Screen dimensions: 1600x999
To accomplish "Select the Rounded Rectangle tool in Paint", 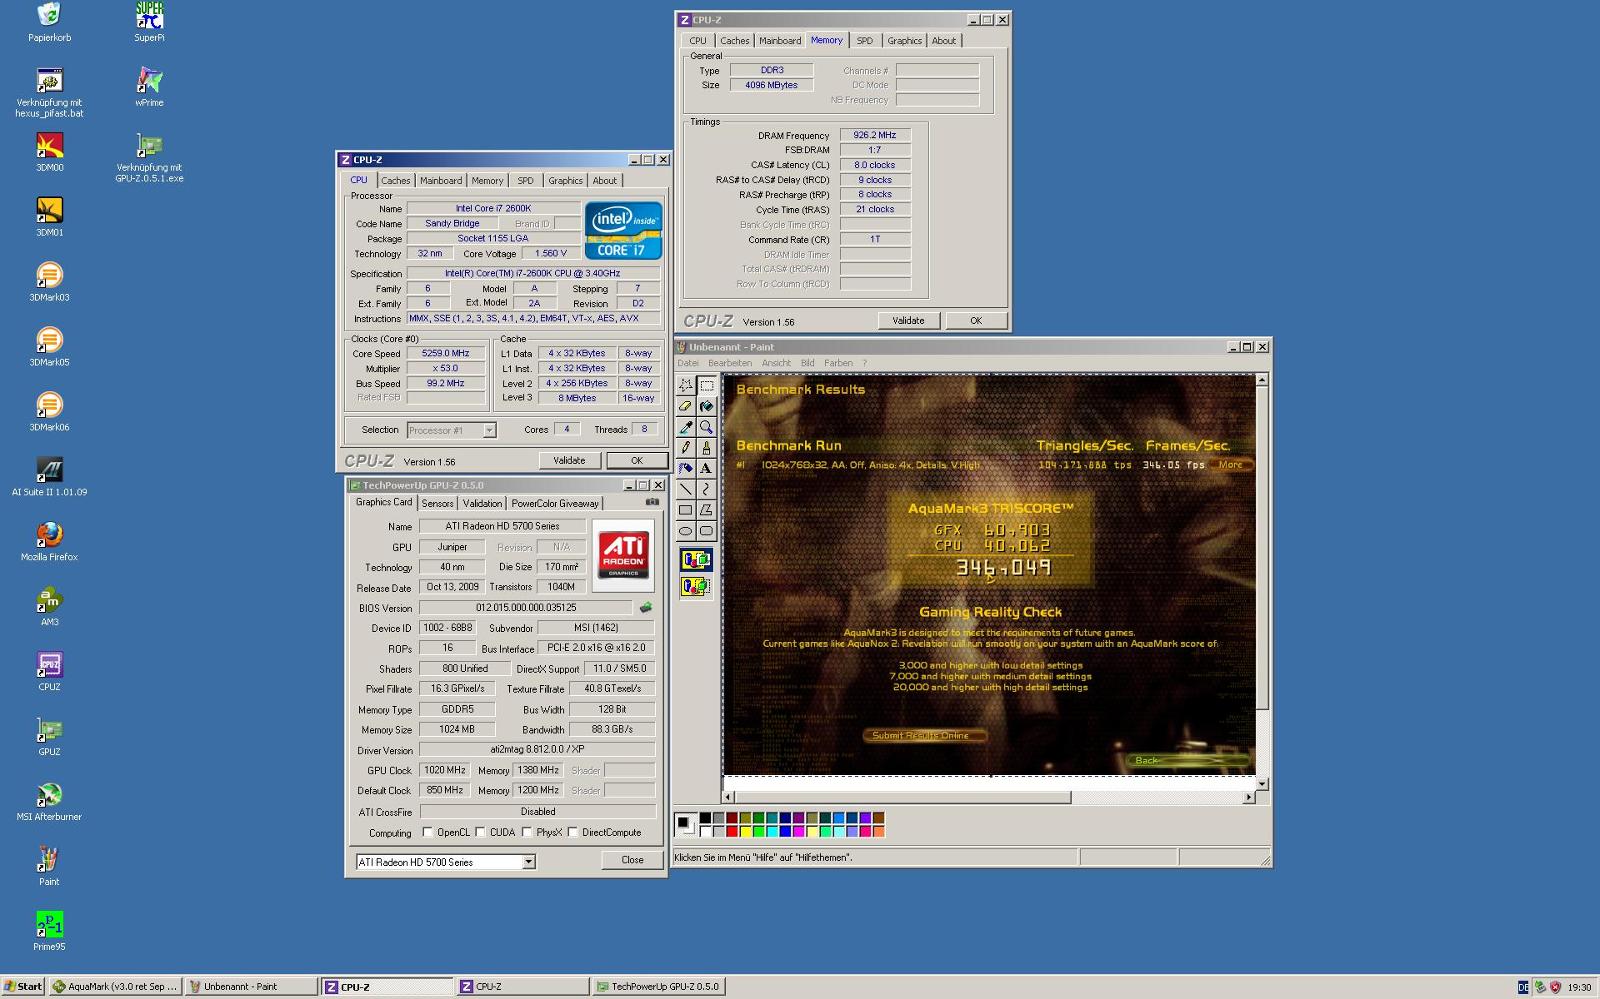I will (706, 531).
